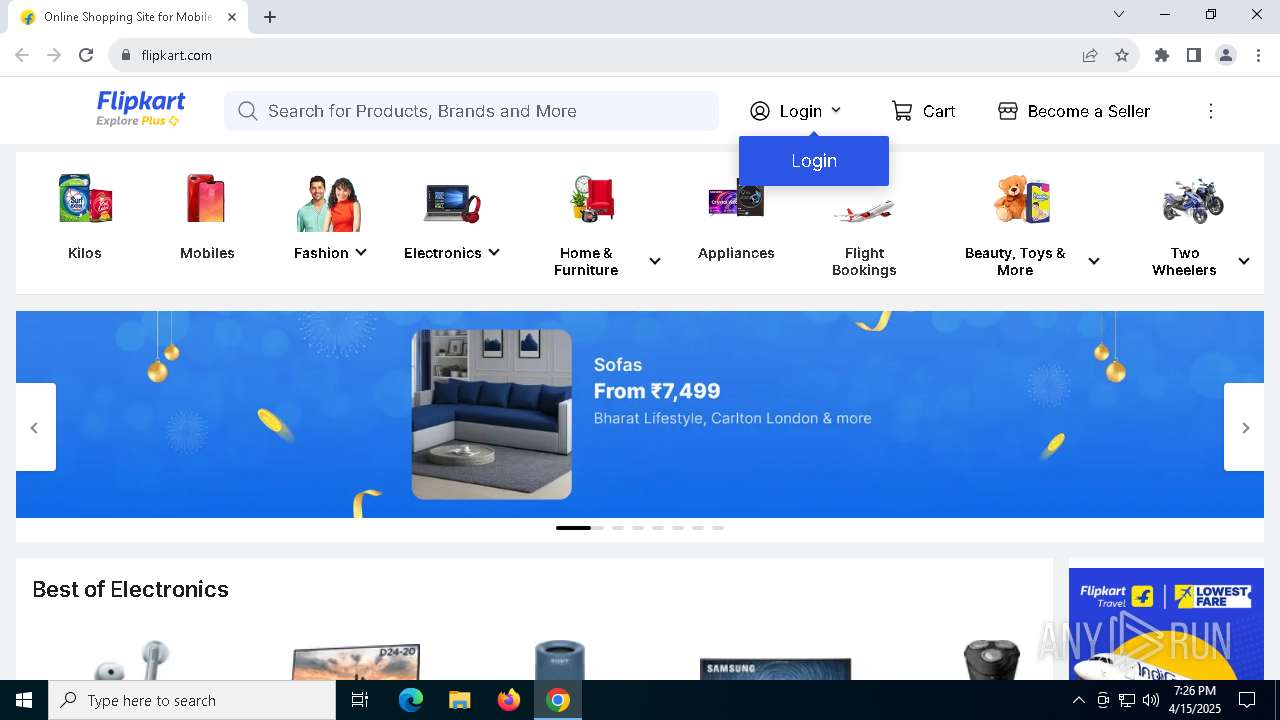Click the Flipkart Explore Plus logo
The height and width of the screenshot is (720, 1280).
pyautogui.click(x=140, y=109)
